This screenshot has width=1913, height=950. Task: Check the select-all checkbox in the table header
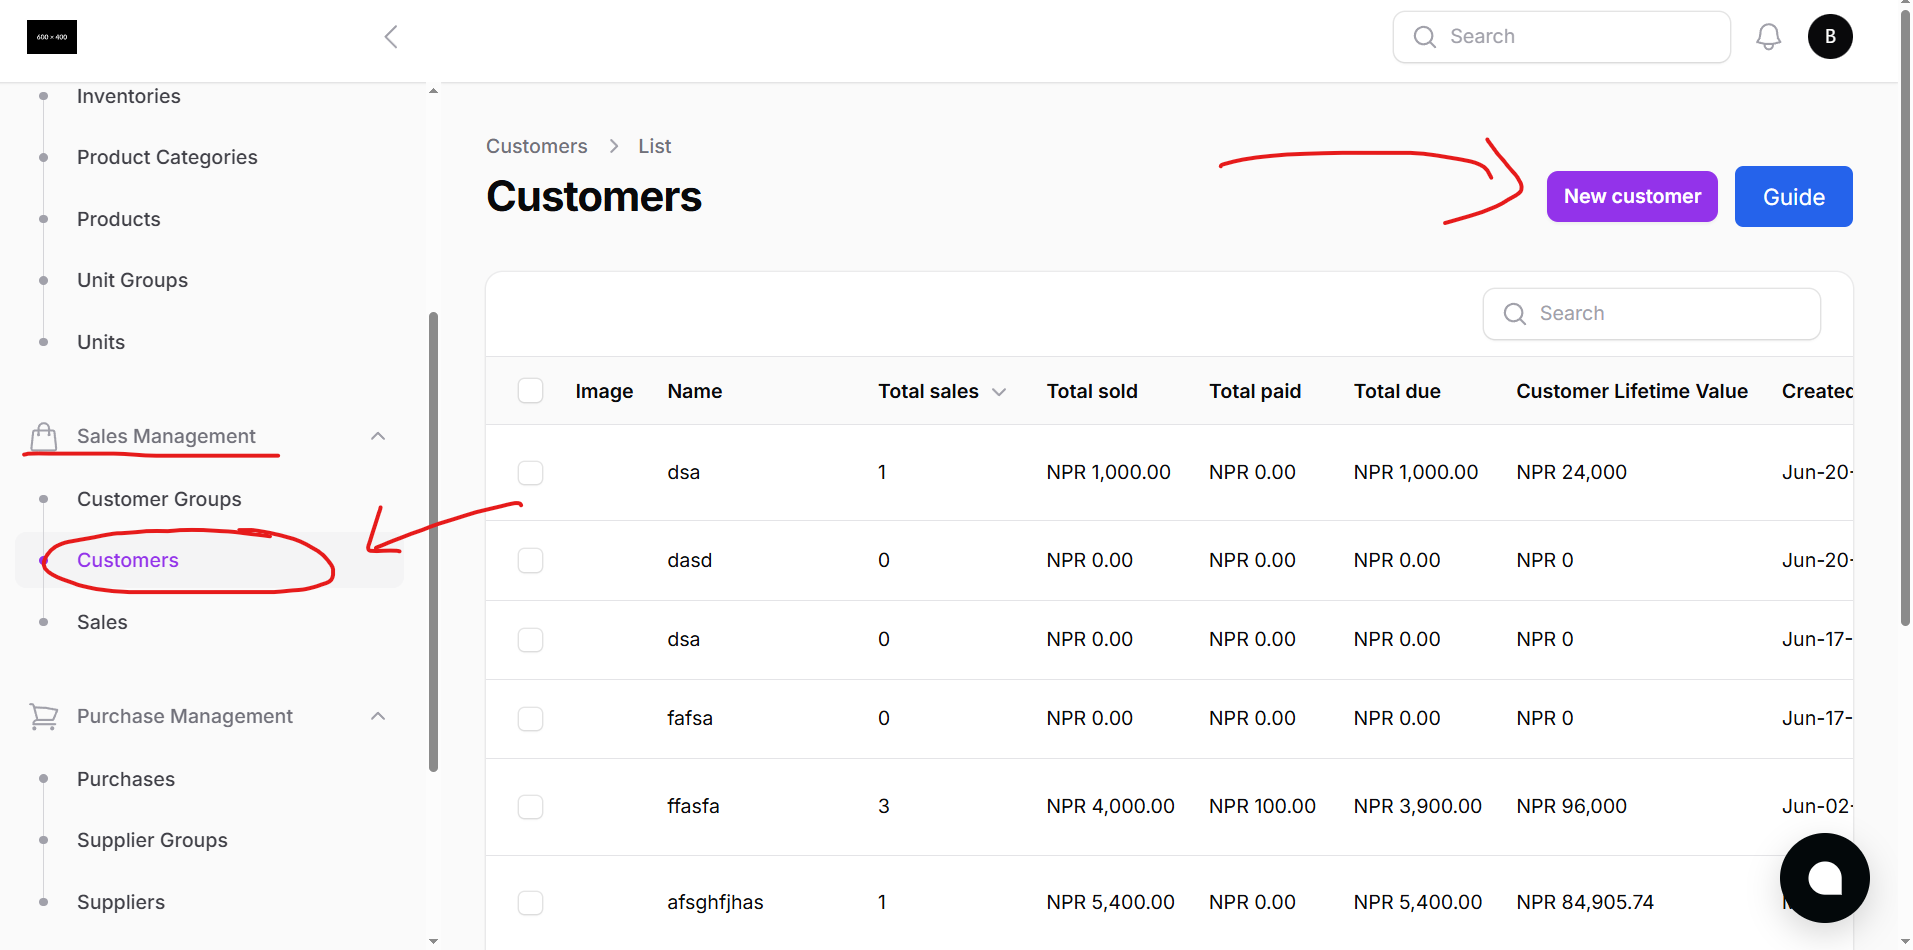(530, 390)
